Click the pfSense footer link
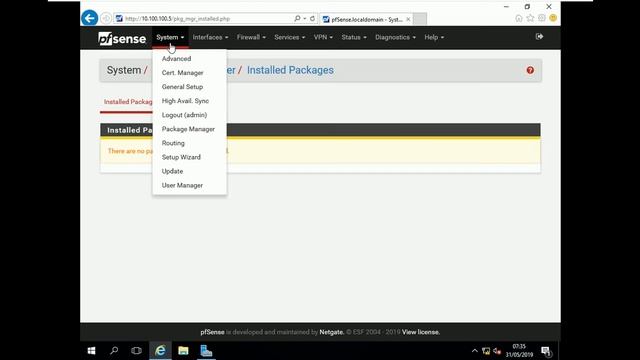640x360 pixels. click(212, 332)
